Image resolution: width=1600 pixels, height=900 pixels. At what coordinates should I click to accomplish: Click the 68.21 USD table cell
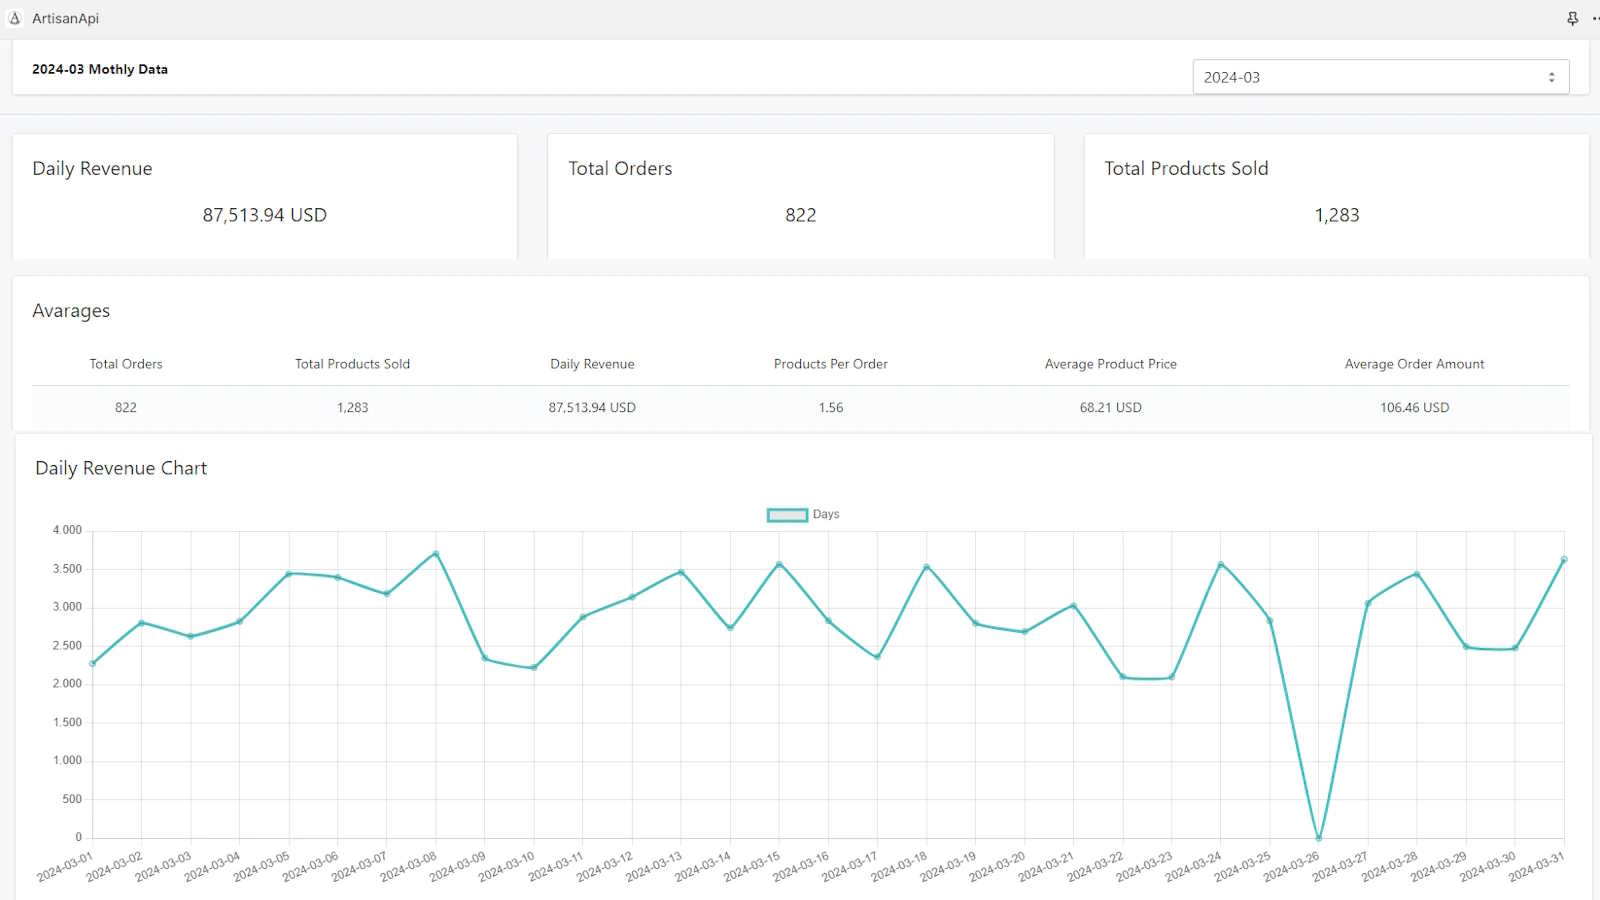[x=1110, y=407]
